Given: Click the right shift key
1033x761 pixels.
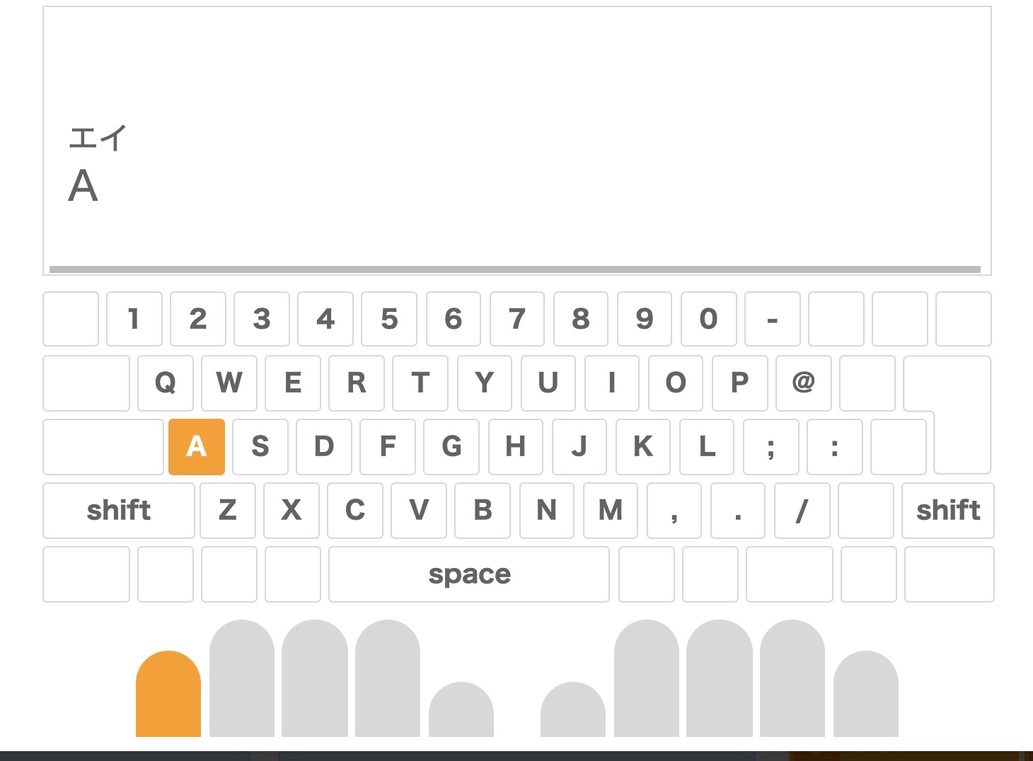Looking at the screenshot, I should pos(947,510).
